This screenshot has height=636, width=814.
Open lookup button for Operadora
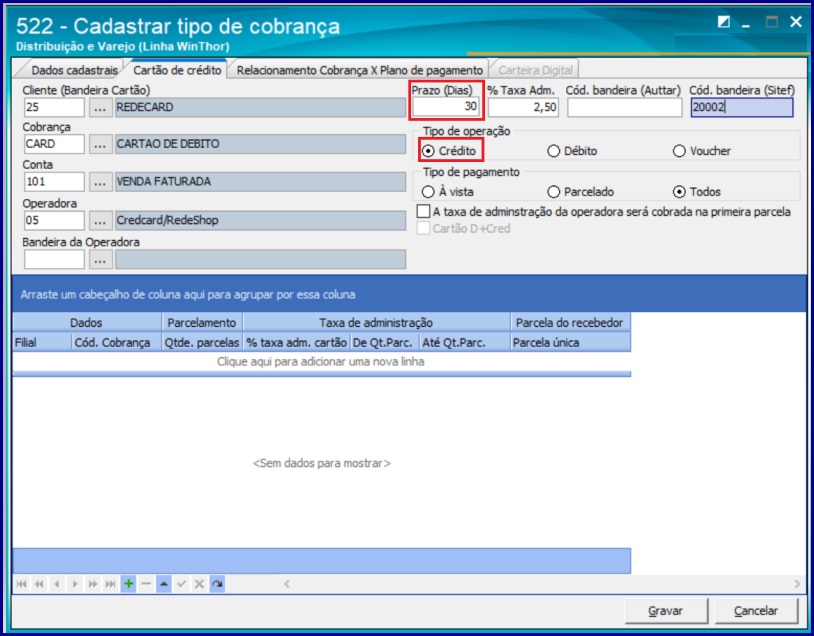point(100,221)
